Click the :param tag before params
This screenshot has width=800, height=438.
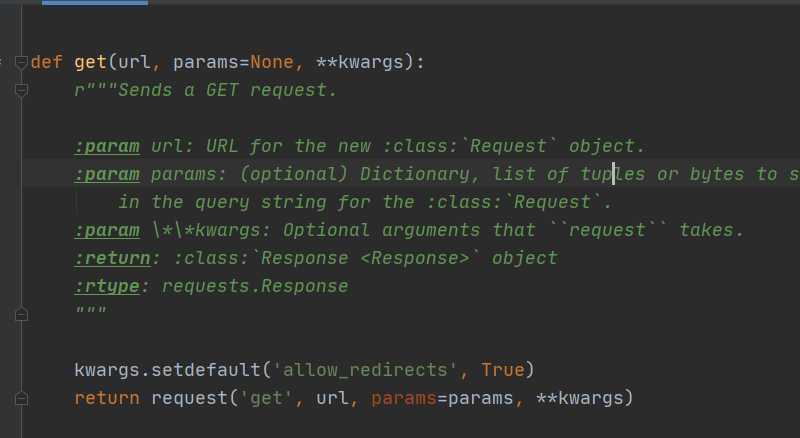tap(107, 175)
